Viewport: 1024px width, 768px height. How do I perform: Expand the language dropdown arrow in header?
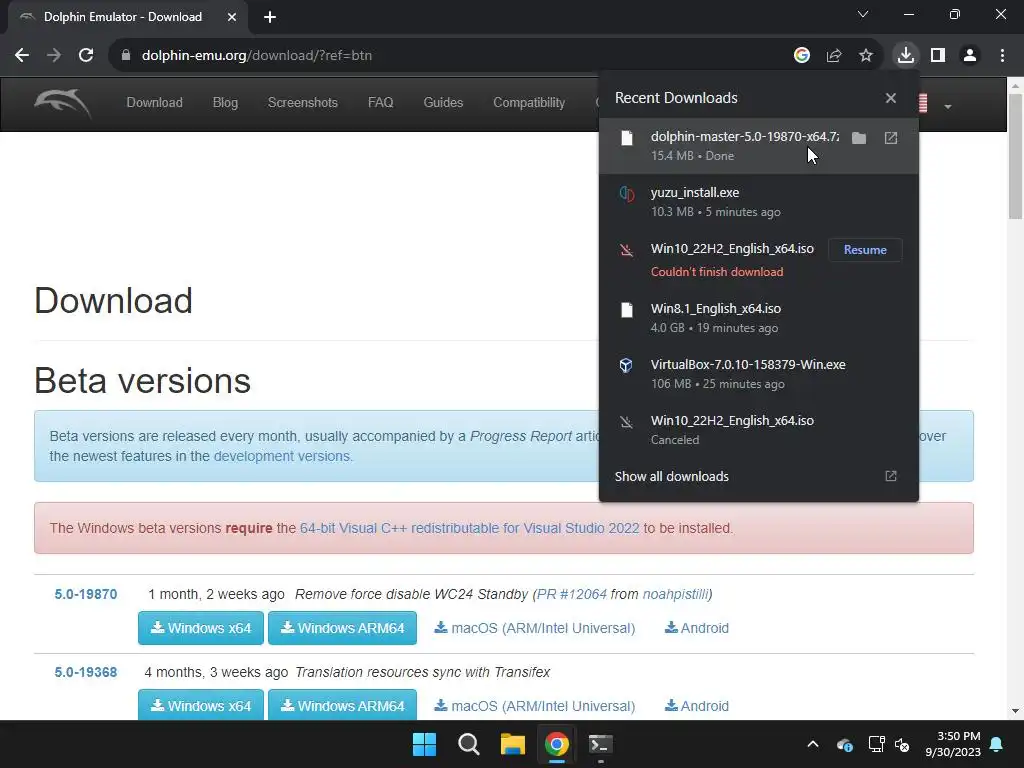948,106
